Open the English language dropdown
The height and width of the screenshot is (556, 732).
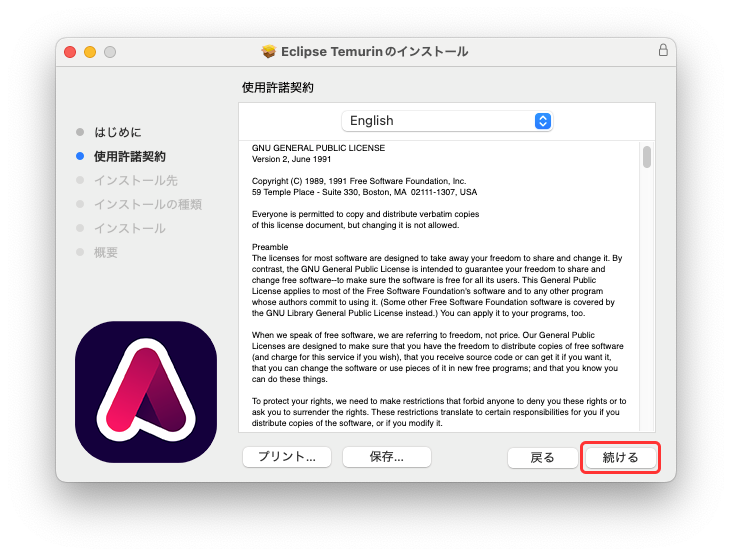447,121
